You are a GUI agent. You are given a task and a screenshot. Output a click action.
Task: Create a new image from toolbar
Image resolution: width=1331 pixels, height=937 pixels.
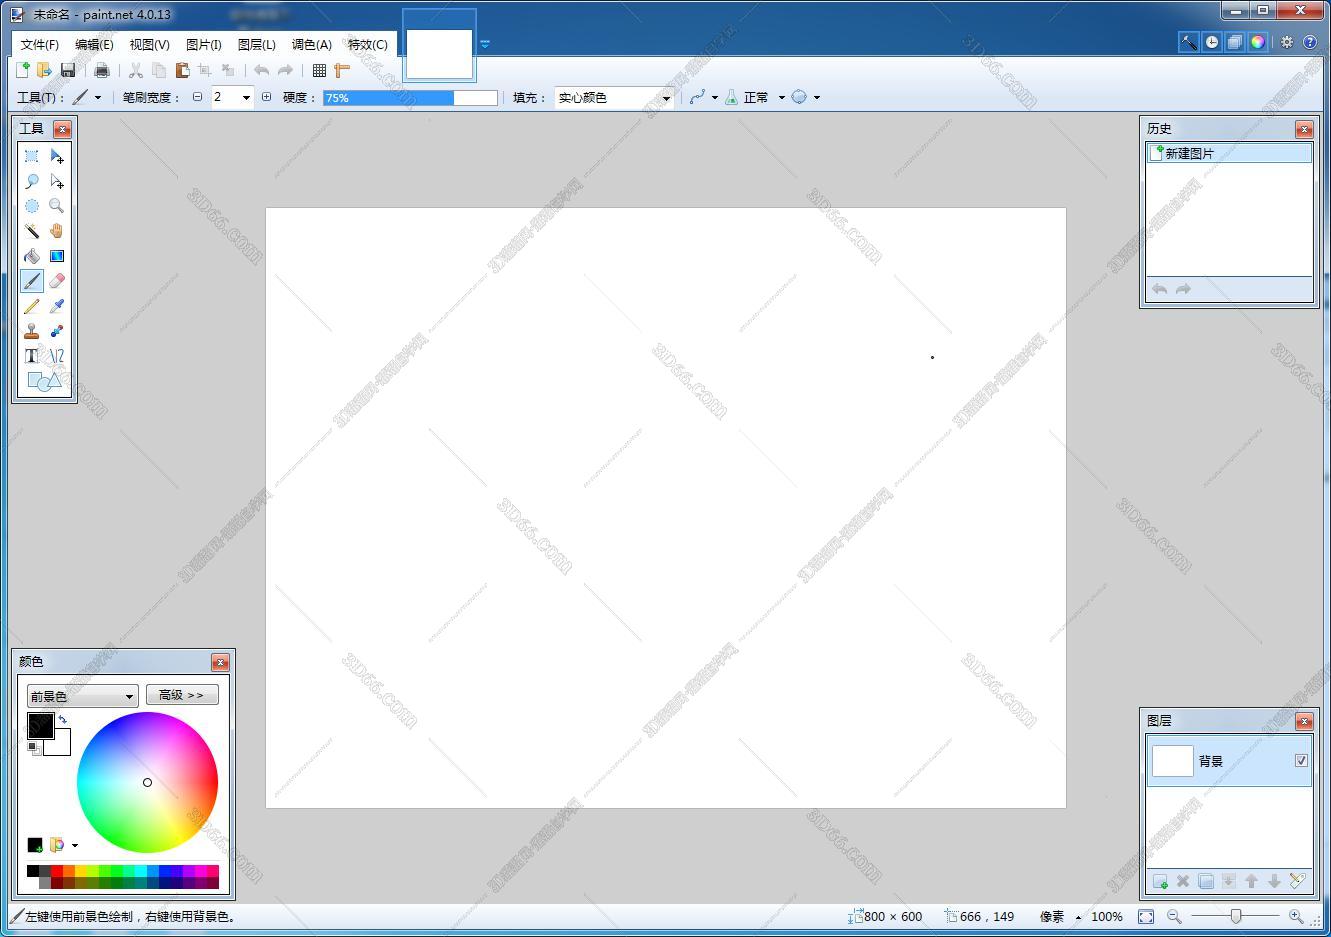[x=23, y=70]
